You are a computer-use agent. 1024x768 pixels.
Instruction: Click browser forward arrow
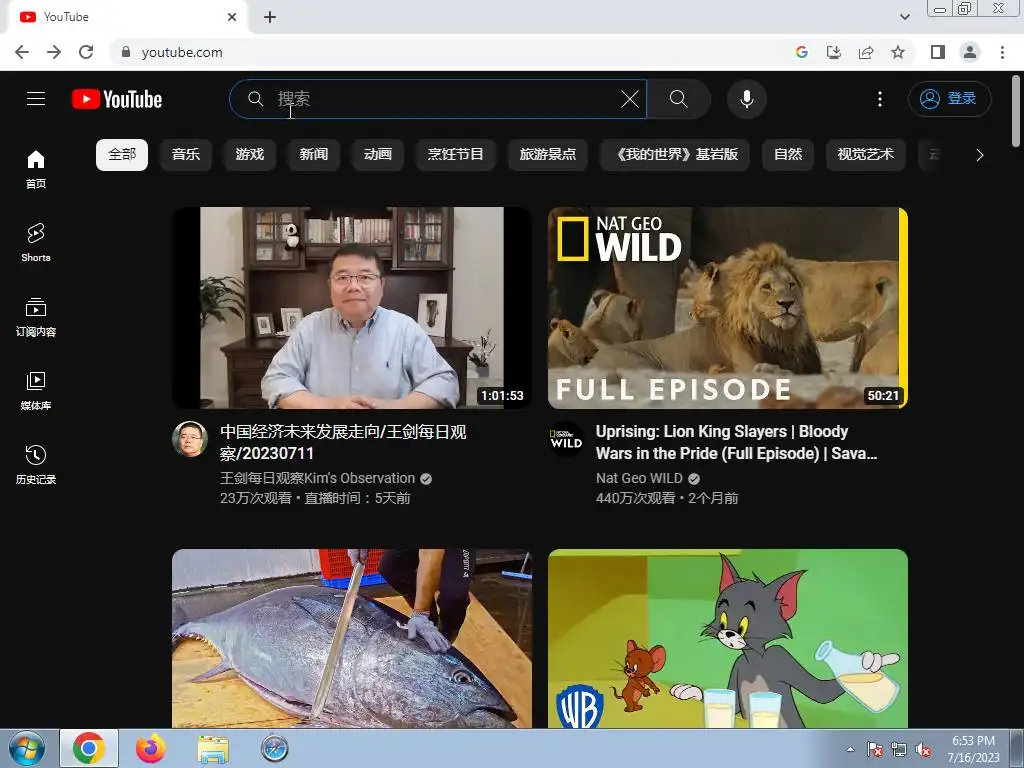54,52
